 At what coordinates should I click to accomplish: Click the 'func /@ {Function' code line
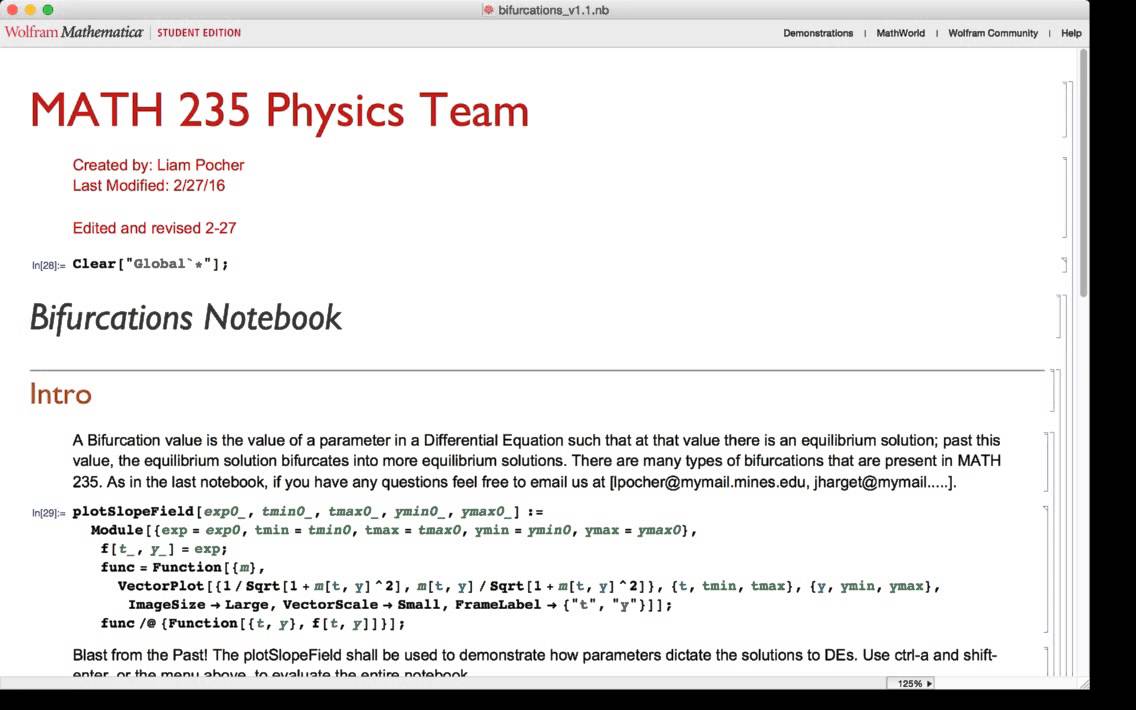coord(253,623)
